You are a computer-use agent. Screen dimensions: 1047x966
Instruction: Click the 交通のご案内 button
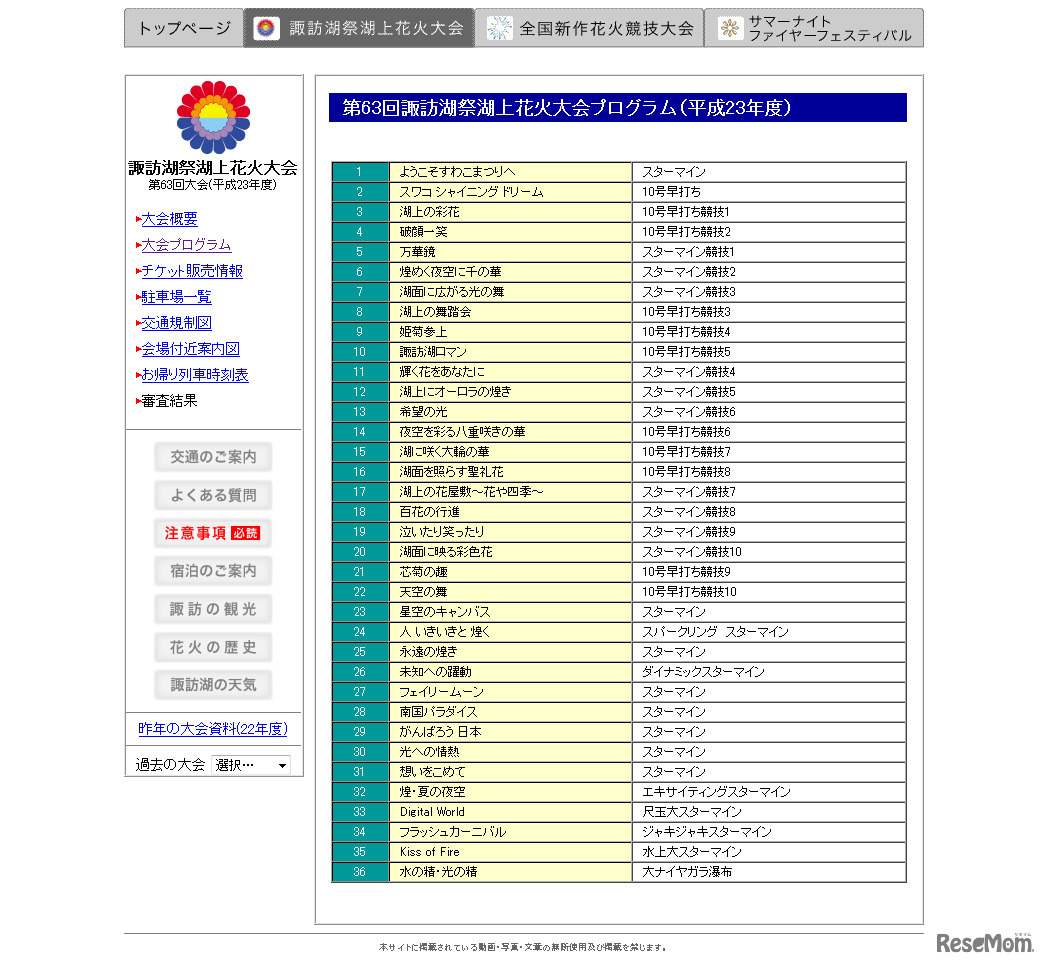point(213,457)
